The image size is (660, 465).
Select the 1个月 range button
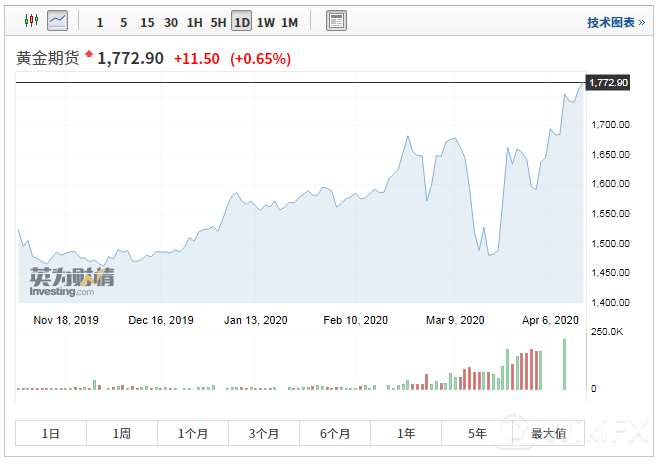coord(193,433)
